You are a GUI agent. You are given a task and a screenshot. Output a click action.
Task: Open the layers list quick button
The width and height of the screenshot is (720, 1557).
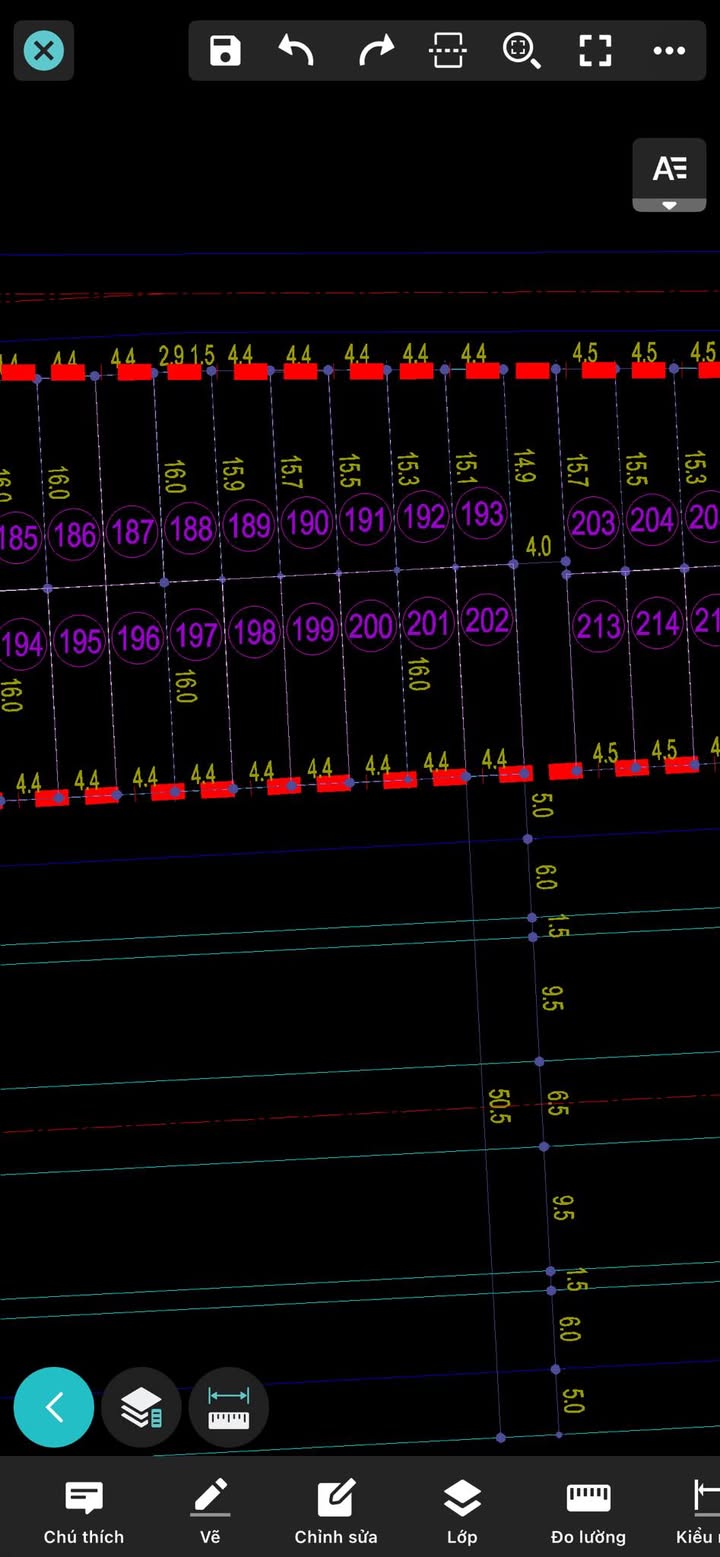141,1408
